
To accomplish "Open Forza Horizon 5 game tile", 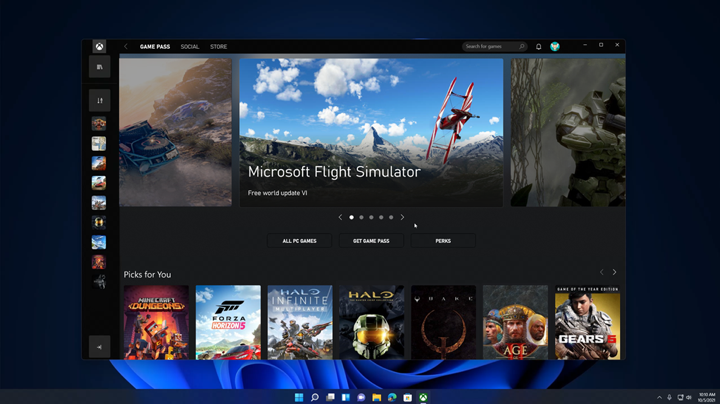I will tap(228, 322).
